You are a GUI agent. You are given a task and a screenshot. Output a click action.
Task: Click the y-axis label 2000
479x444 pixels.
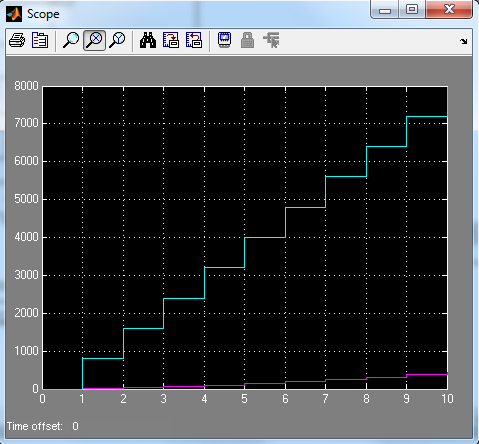click(x=26, y=313)
